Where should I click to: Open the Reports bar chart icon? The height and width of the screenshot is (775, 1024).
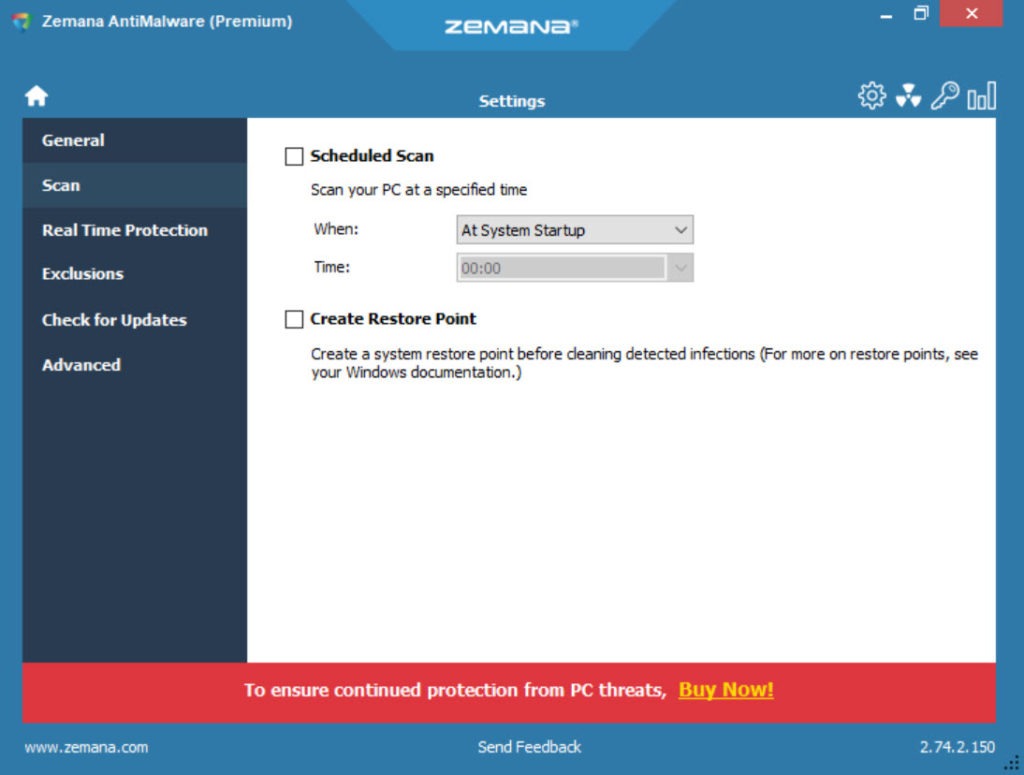click(982, 95)
